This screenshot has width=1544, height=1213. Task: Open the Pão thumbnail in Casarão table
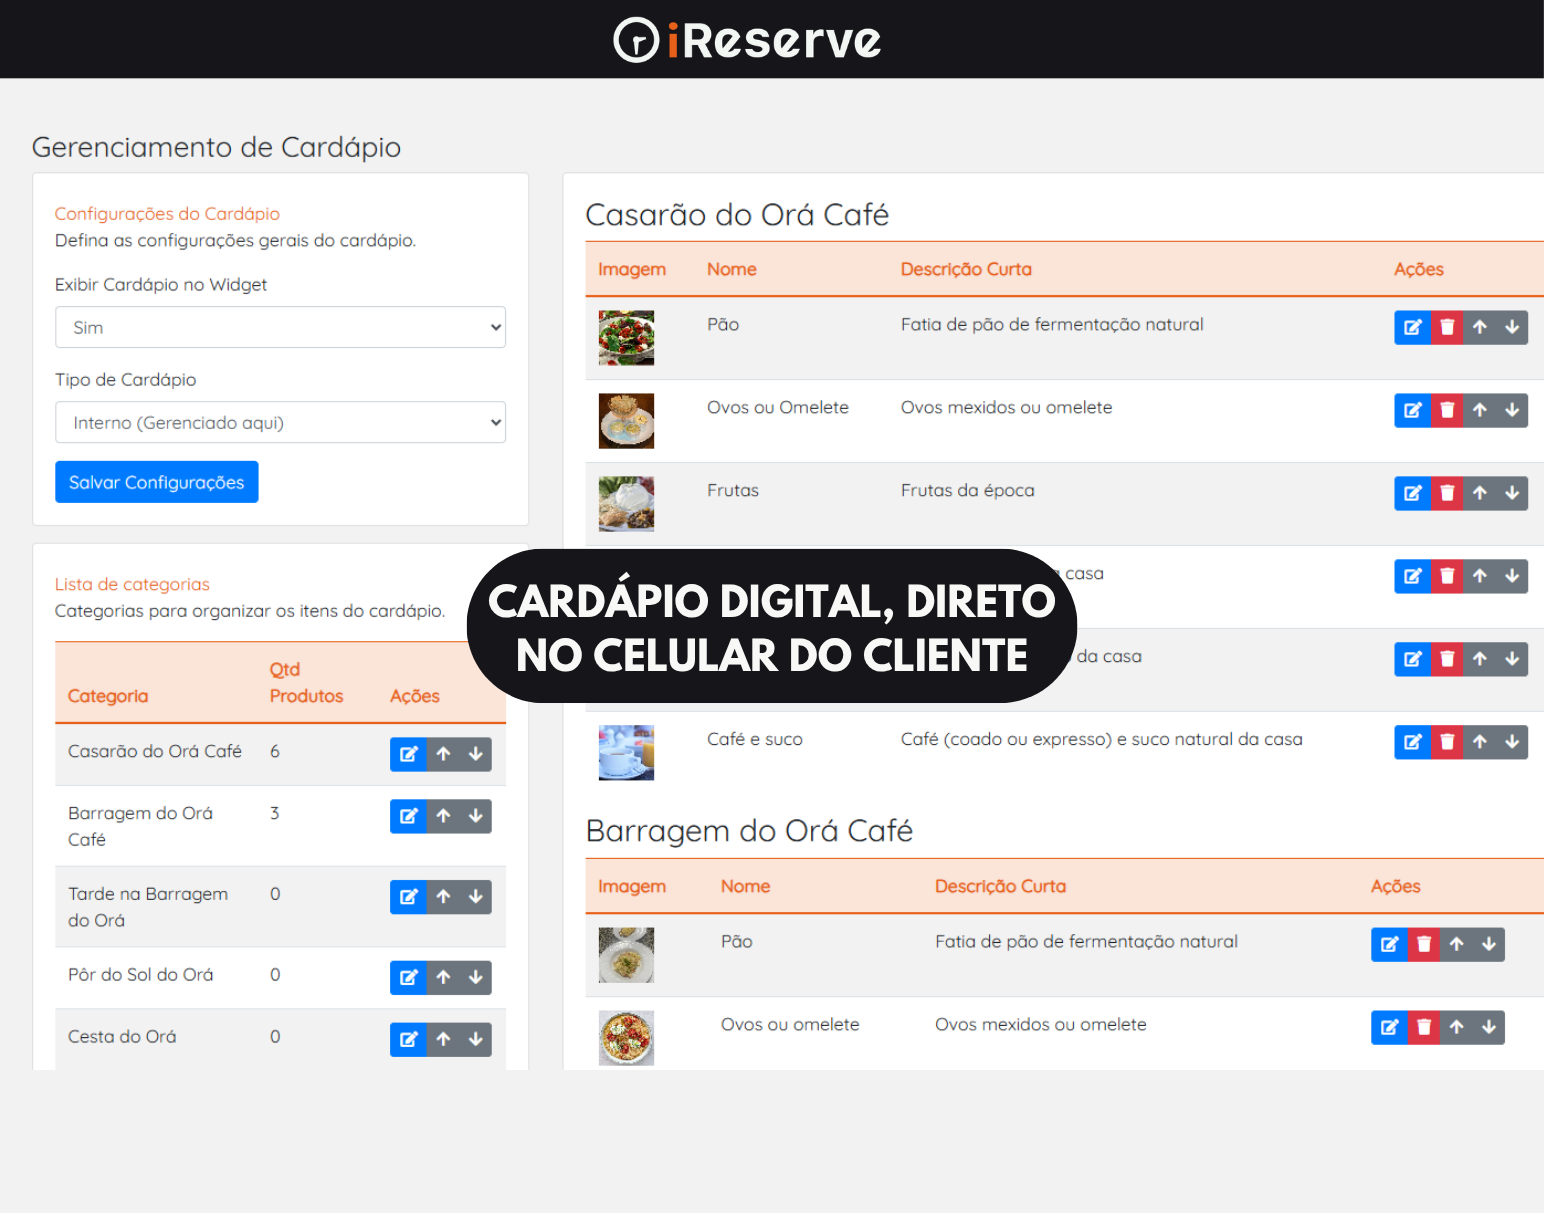[626, 338]
